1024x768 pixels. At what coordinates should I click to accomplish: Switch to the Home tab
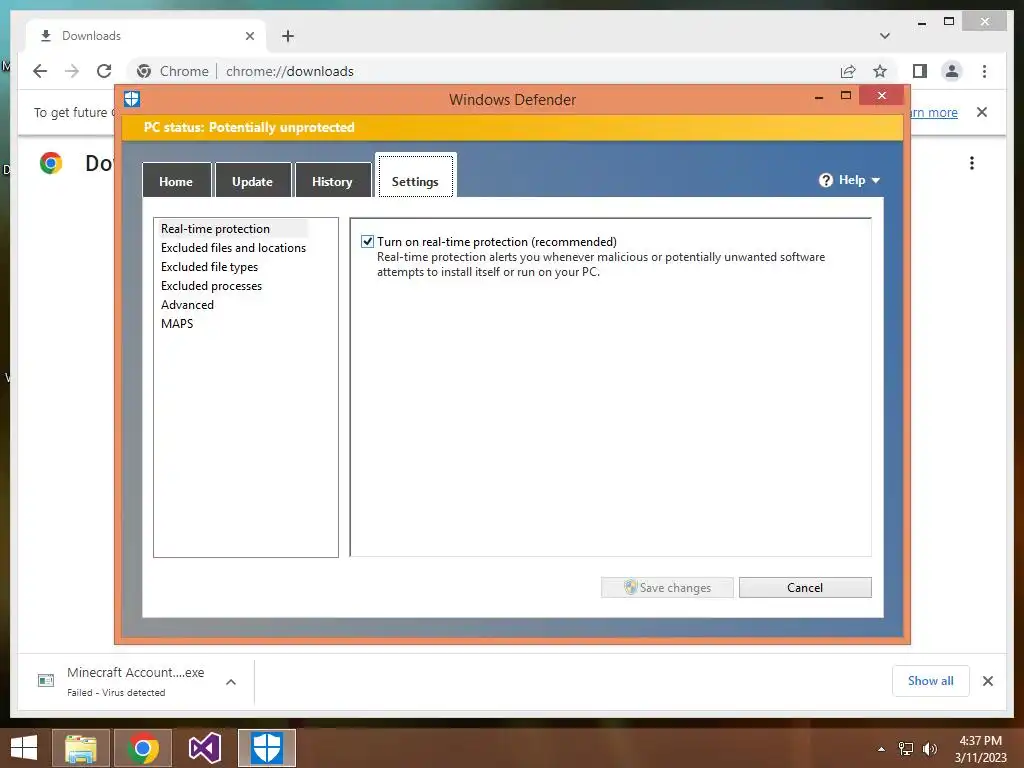(x=176, y=181)
